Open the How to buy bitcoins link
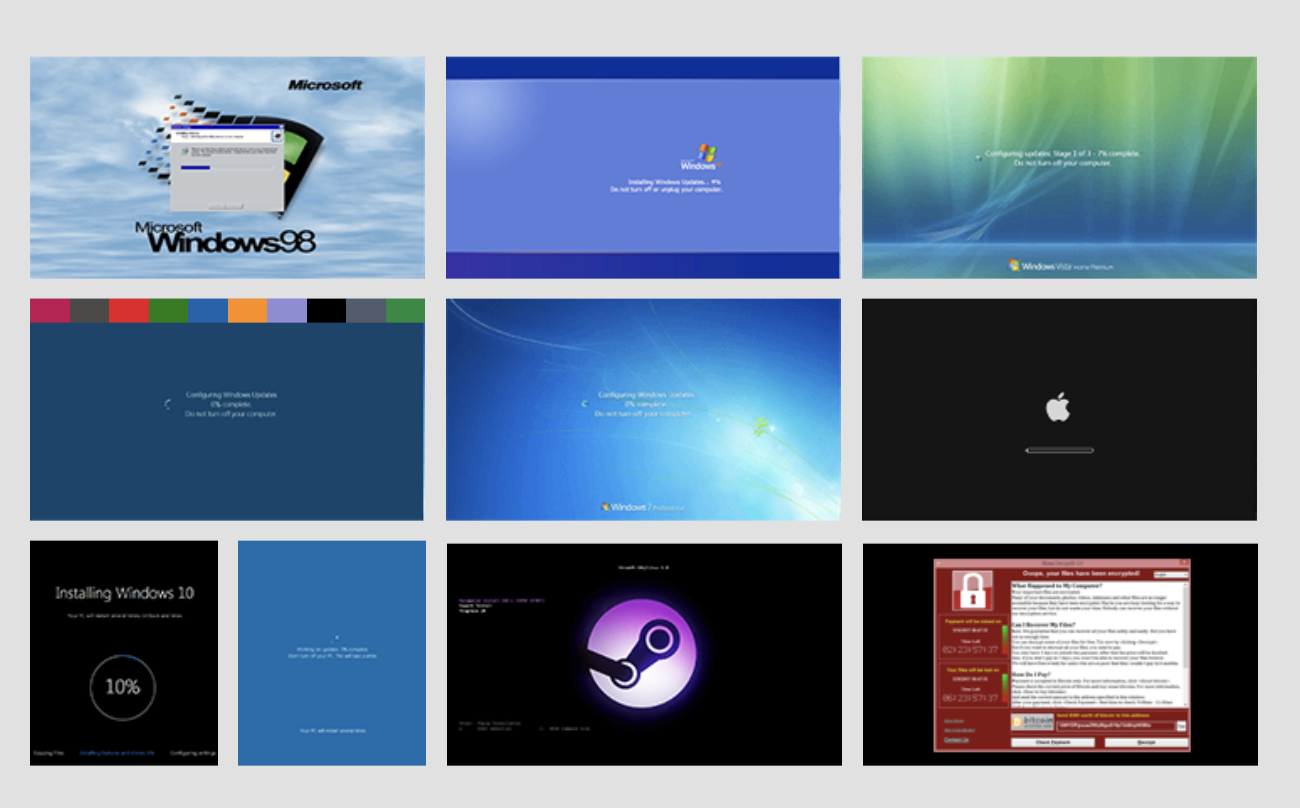This screenshot has width=1300, height=808. click(959, 730)
